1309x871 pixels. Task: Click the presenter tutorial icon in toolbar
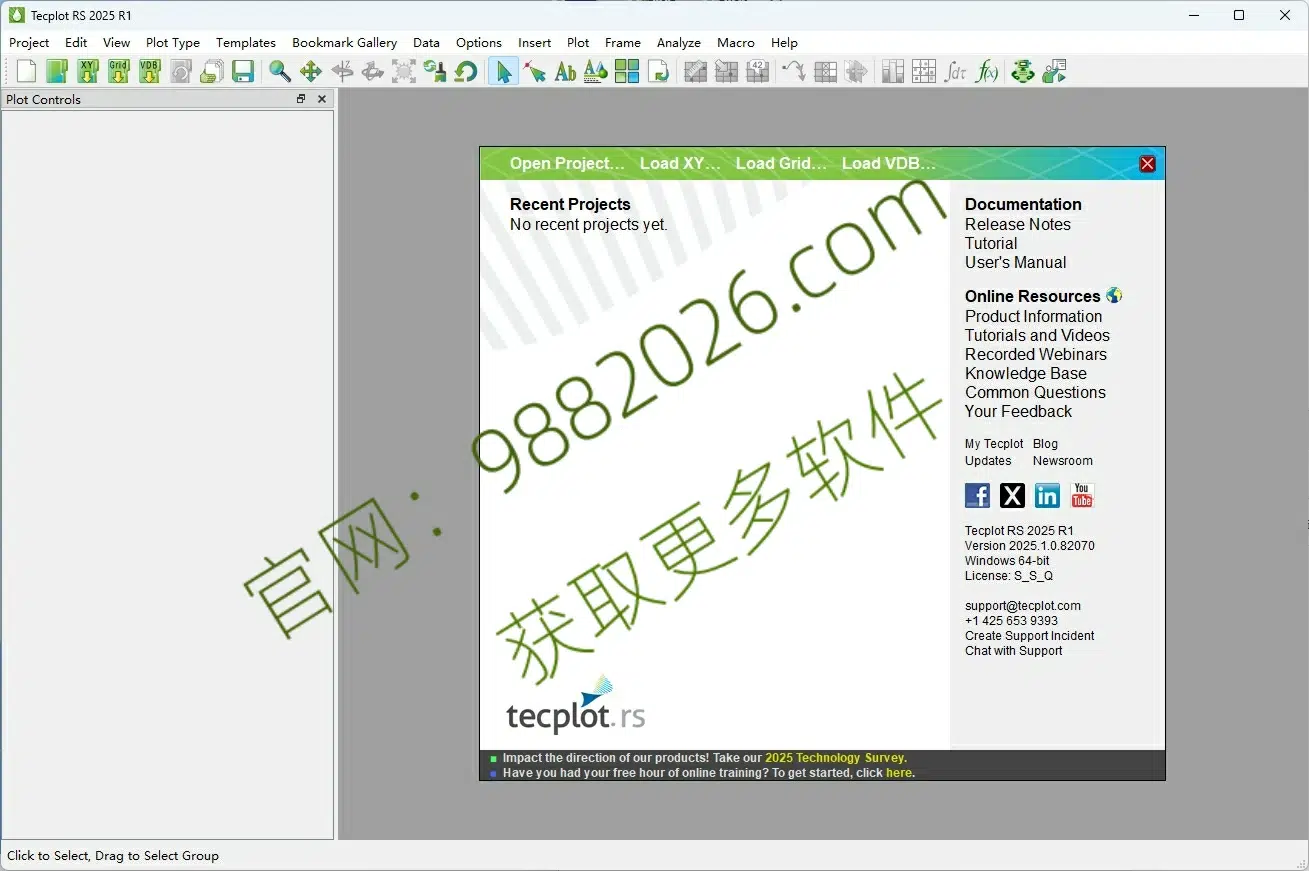click(x=1054, y=71)
